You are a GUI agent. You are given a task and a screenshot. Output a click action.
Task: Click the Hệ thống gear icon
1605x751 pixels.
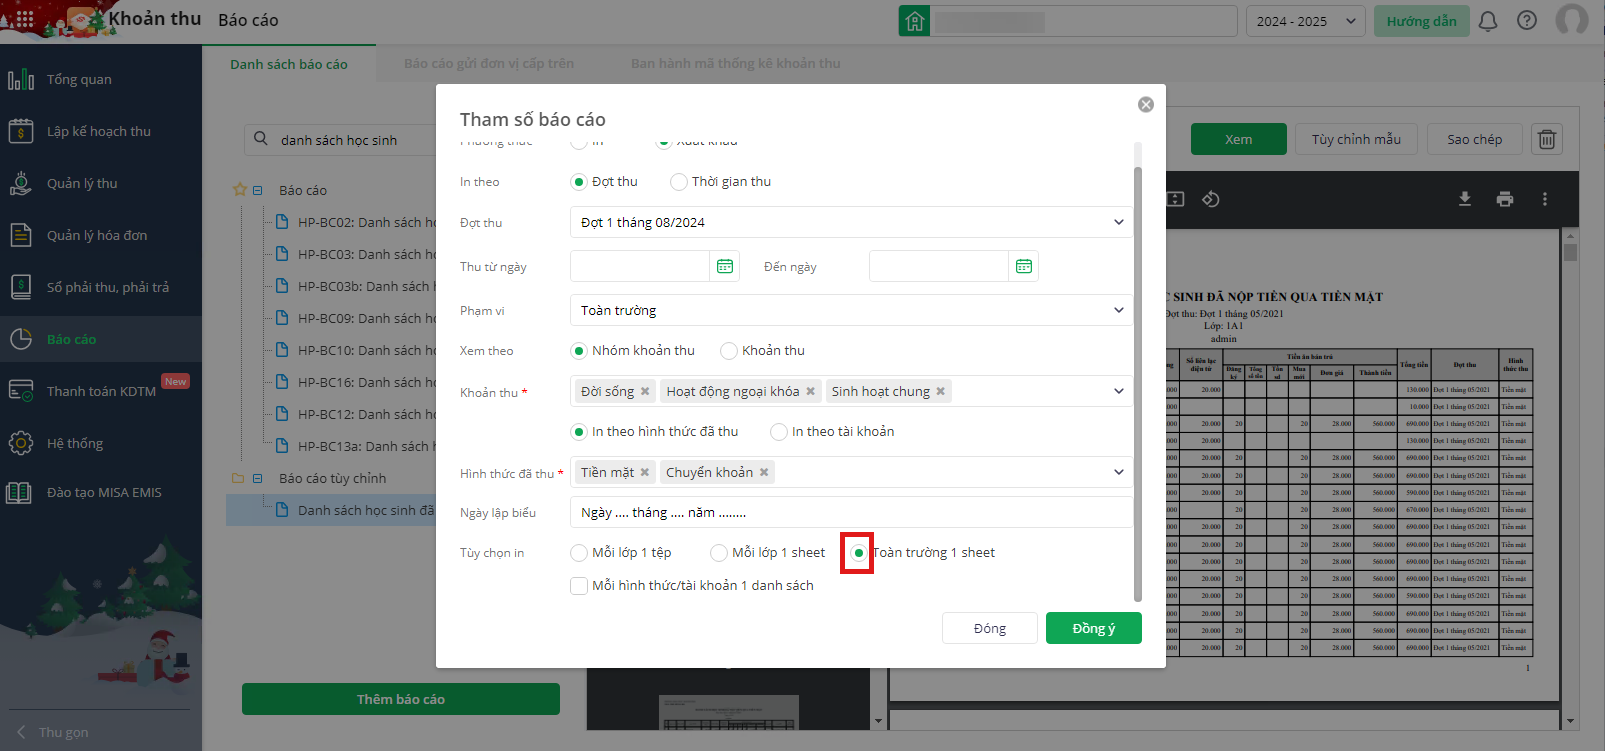coord(21,443)
